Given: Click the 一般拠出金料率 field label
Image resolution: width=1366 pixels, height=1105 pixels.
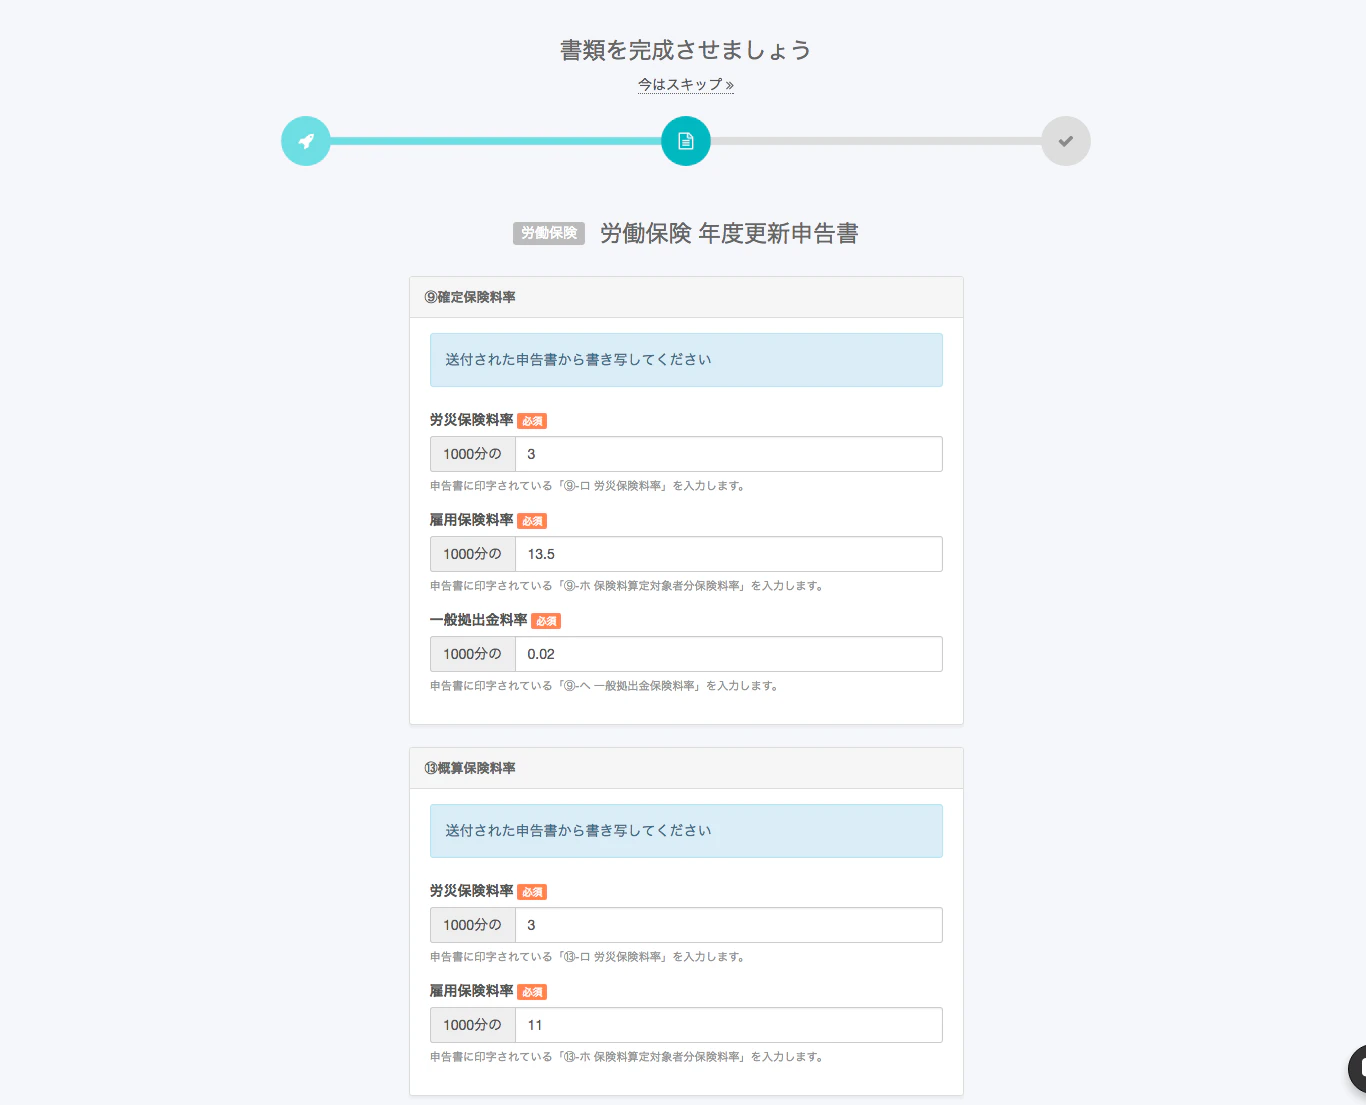Looking at the screenshot, I should click(x=479, y=620).
